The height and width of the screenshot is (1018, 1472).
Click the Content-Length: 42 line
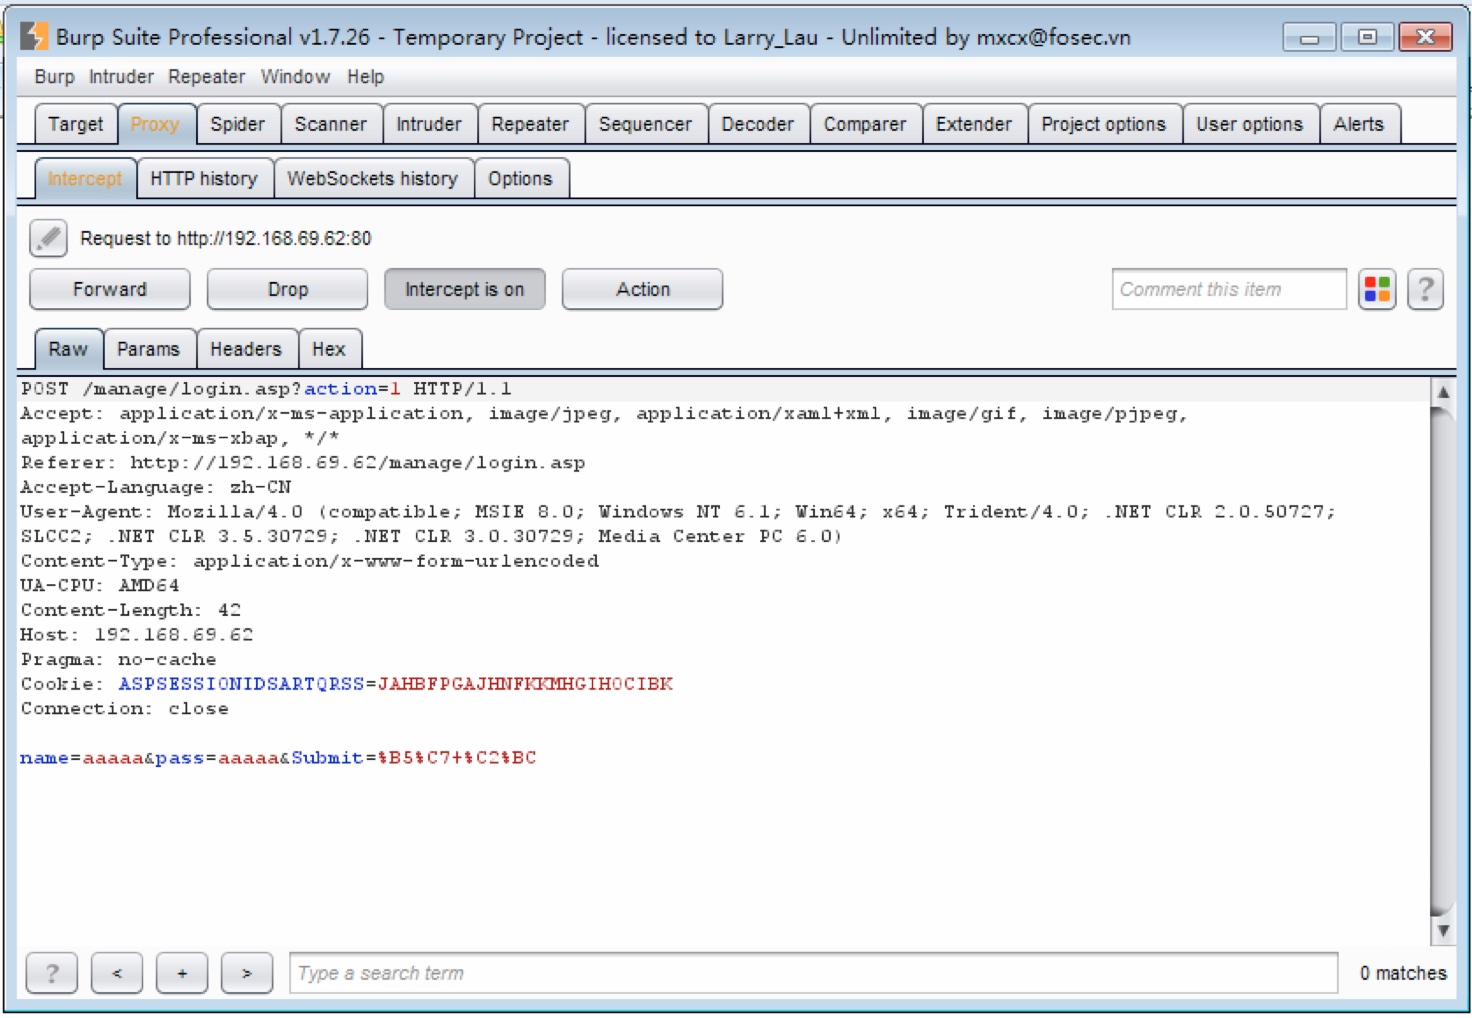pyautogui.click(x=131, y=610)
